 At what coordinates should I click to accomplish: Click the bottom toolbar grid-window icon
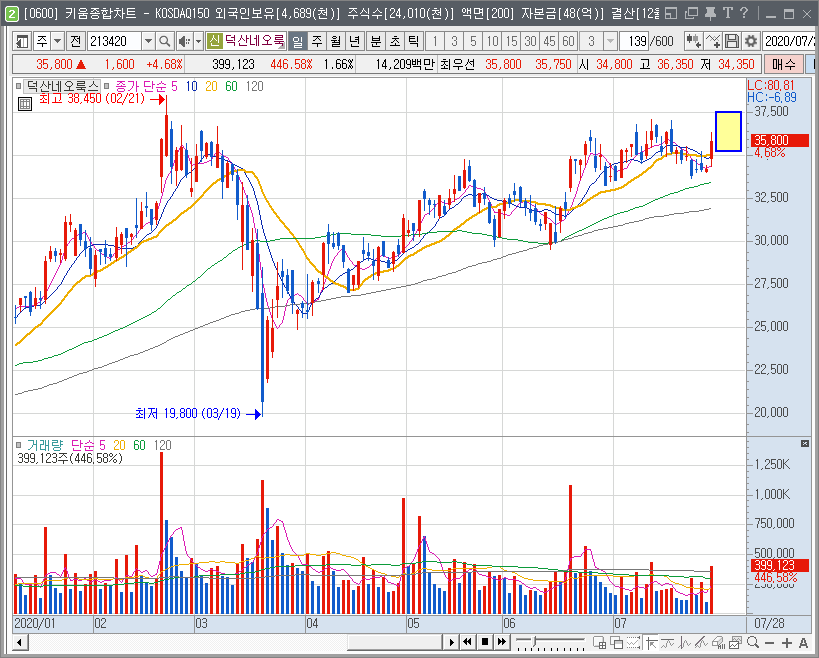coord(599,642)
